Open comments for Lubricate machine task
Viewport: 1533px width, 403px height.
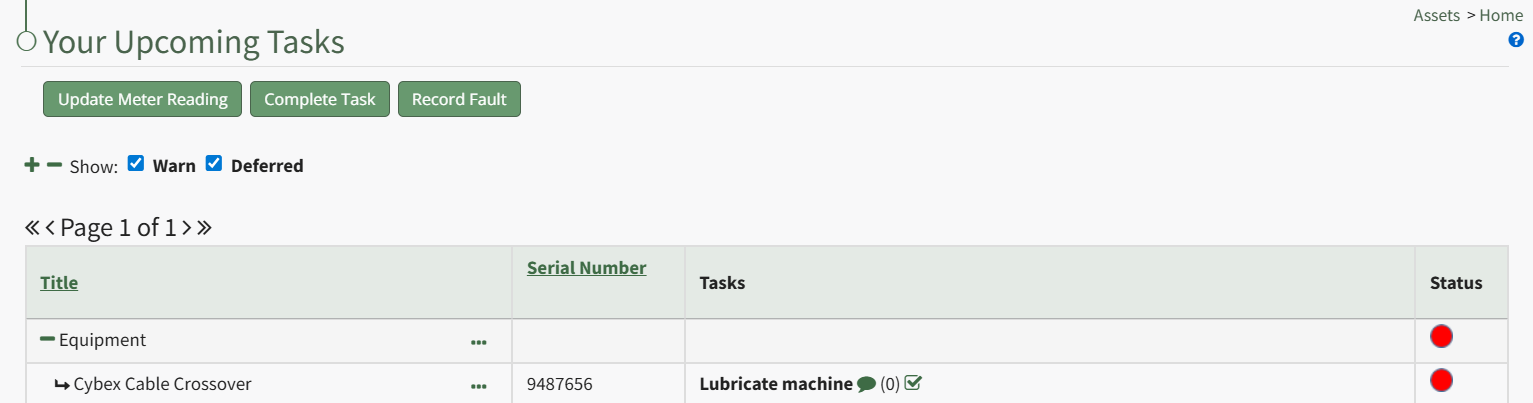click(x=866, y=384)
